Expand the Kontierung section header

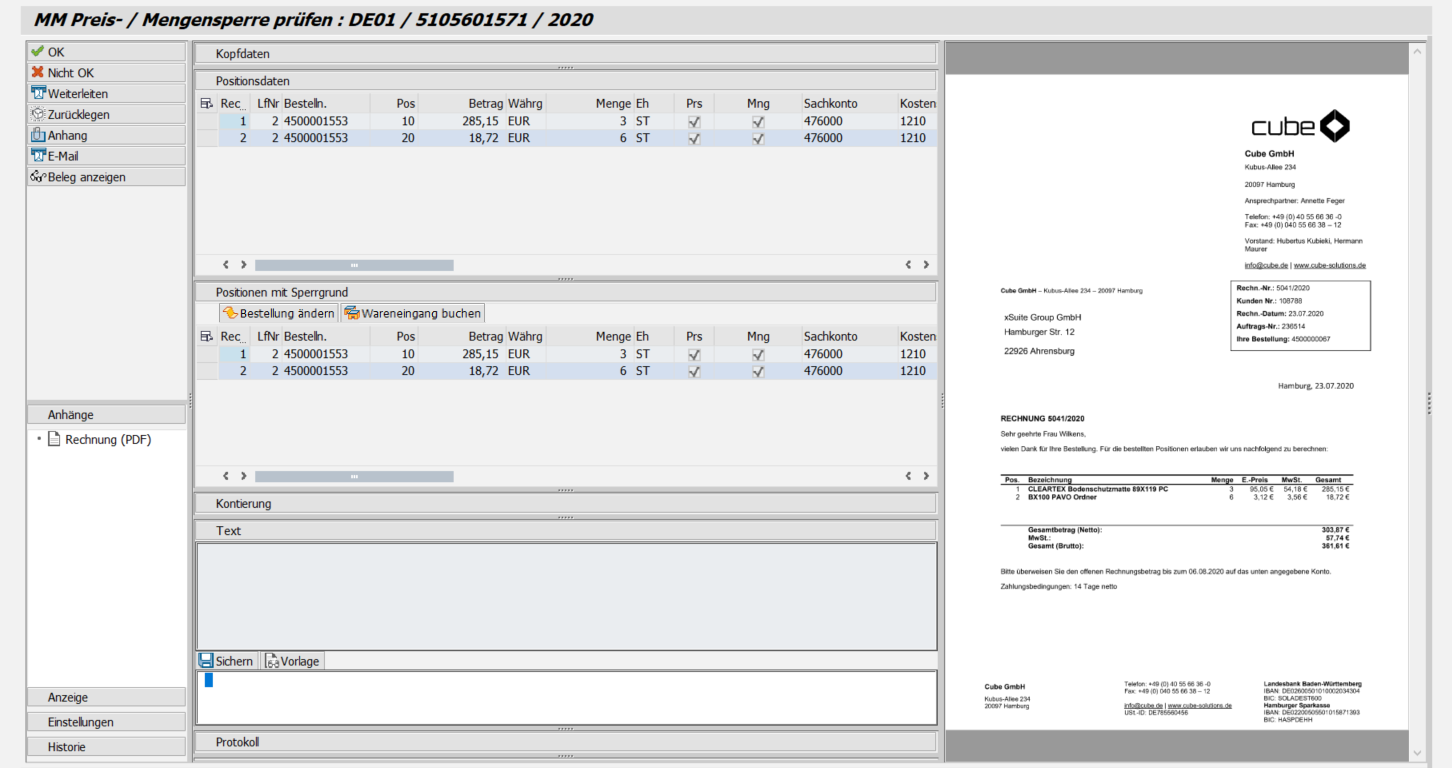point(243,504)
